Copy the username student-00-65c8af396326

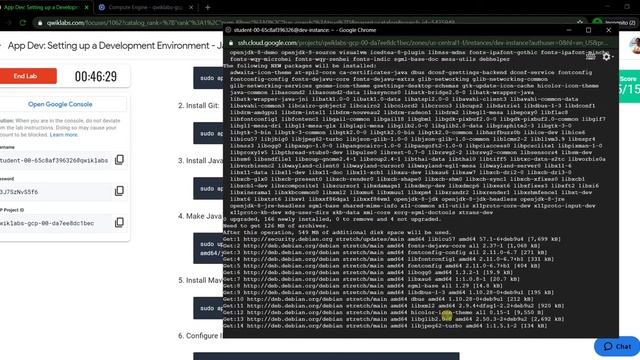click(119, 160)
